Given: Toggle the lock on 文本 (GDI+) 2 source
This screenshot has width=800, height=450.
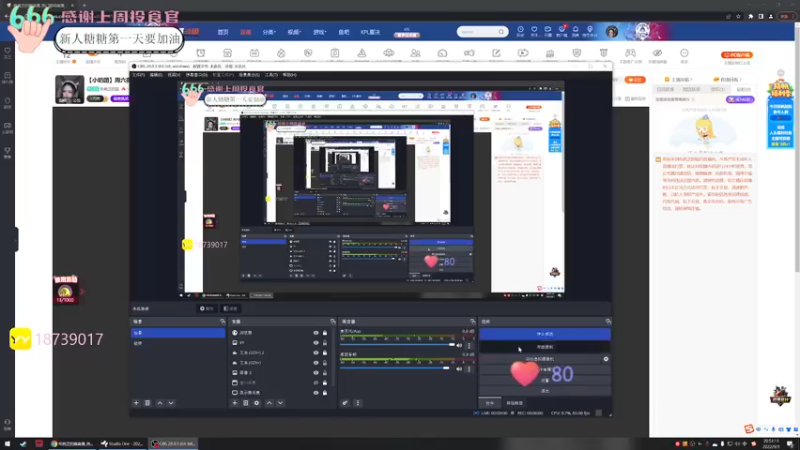Looking at the screenshot, I should coord(324,353).
